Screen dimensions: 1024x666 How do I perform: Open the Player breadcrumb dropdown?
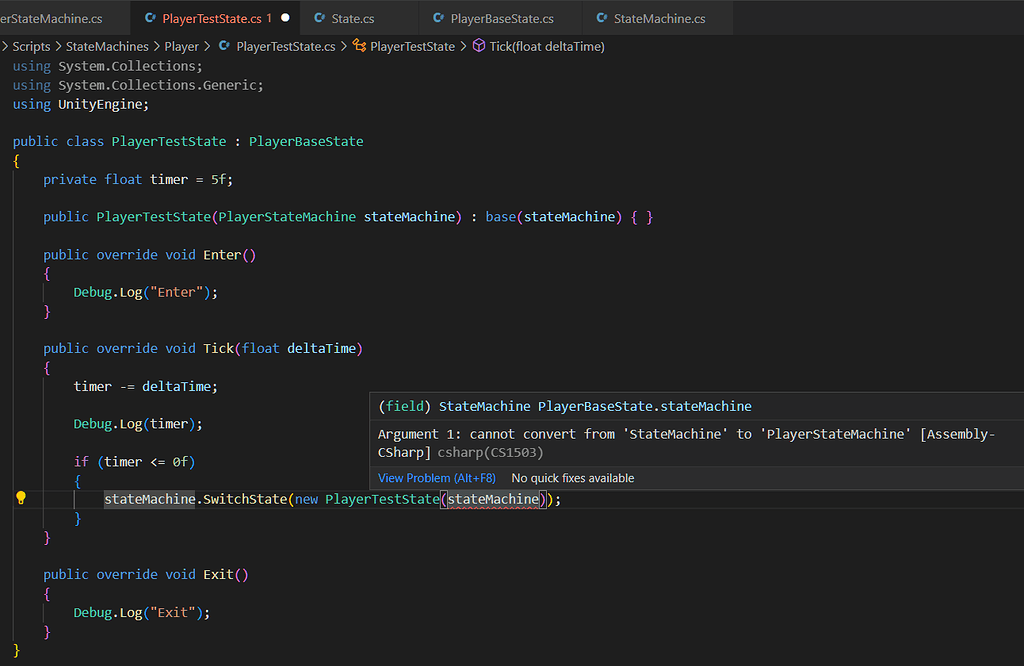tap(182, 45)
